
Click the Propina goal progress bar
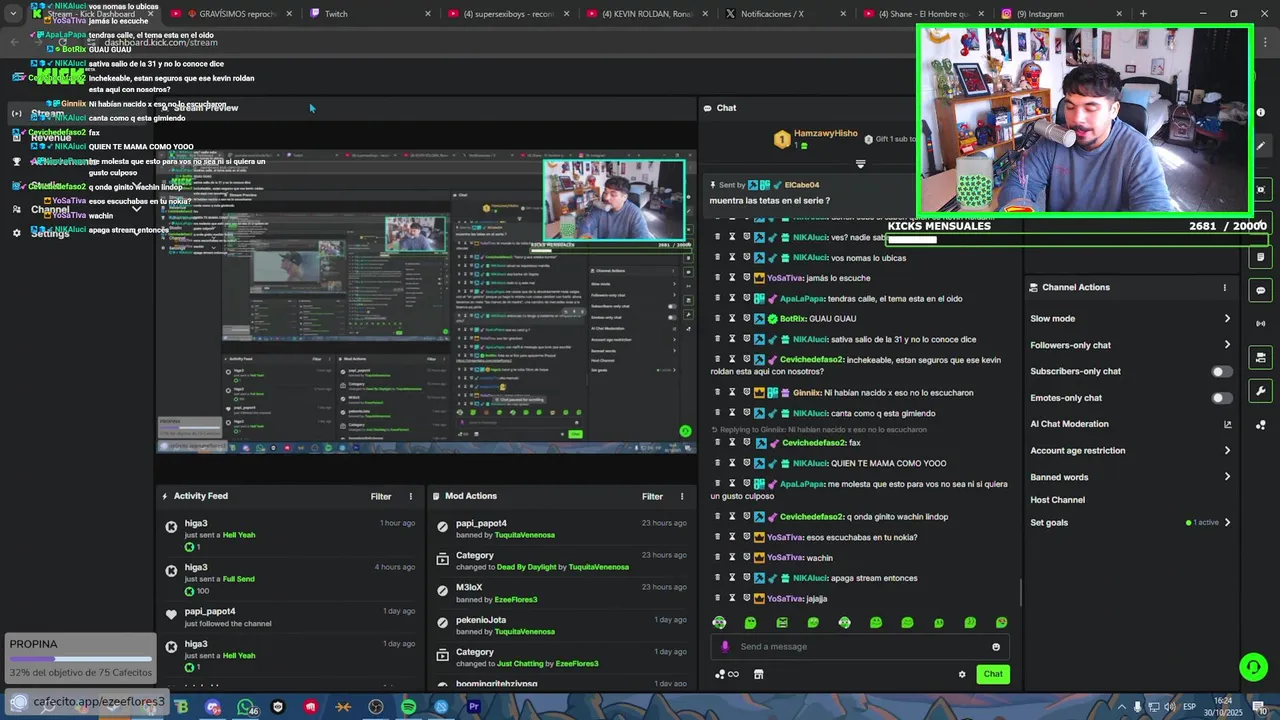tap(80, 659)
